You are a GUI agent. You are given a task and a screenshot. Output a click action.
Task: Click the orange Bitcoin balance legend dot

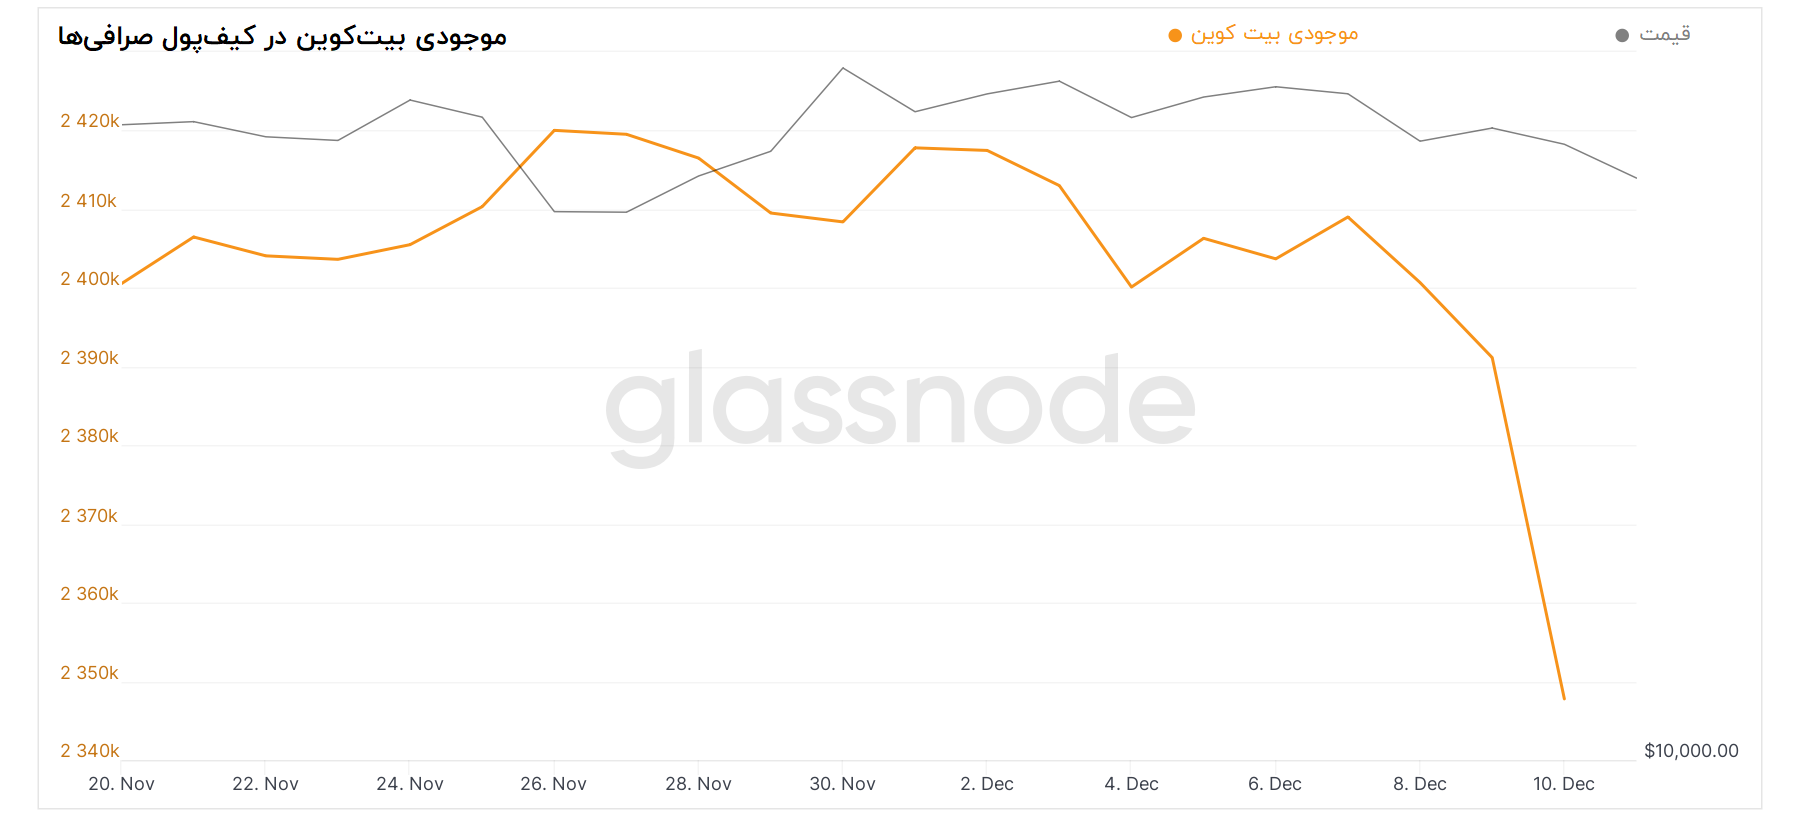(x=1175, y=36)
